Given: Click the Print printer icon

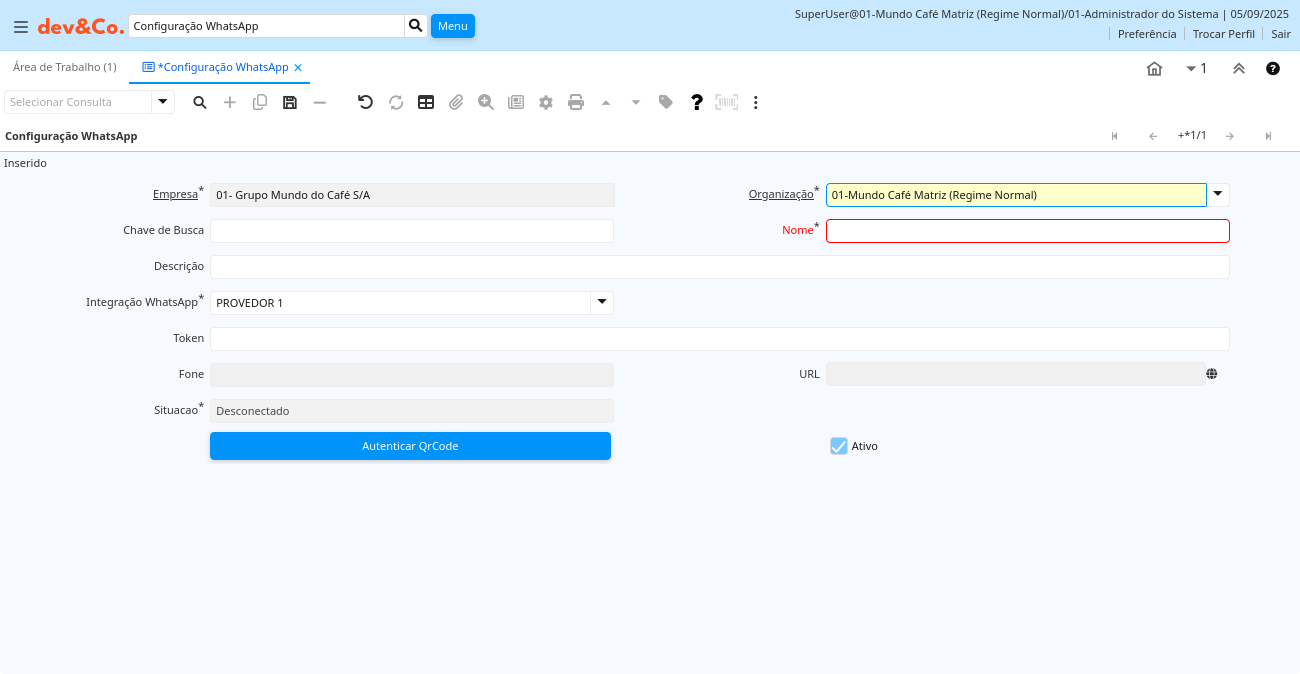Looking at the screenshot, I should (576, 102).
